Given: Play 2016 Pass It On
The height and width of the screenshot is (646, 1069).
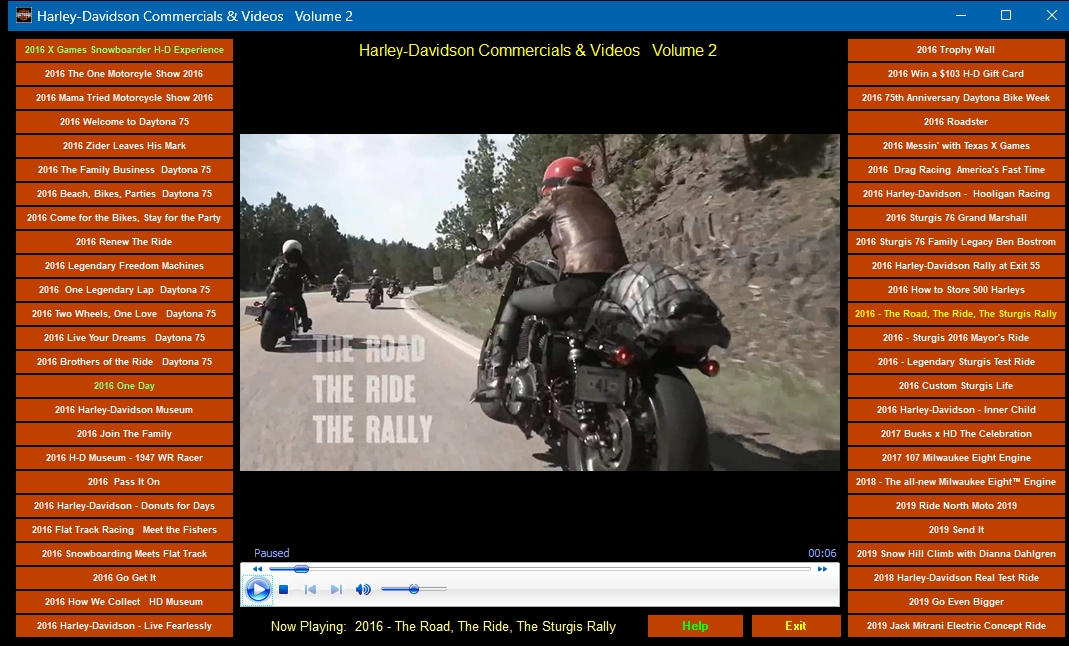Looking at the screenshot, I should pyautogui.click(x=124, y=481).
